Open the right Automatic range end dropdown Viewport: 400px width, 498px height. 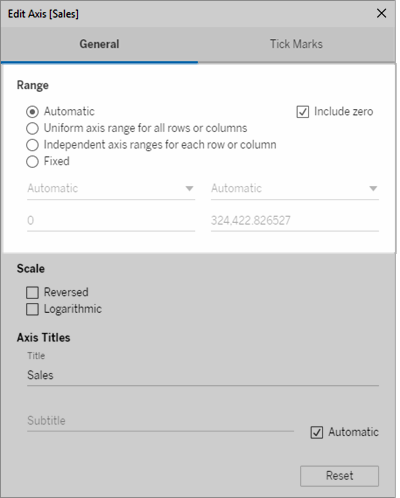pyautogui.click(x=295, y=189)
